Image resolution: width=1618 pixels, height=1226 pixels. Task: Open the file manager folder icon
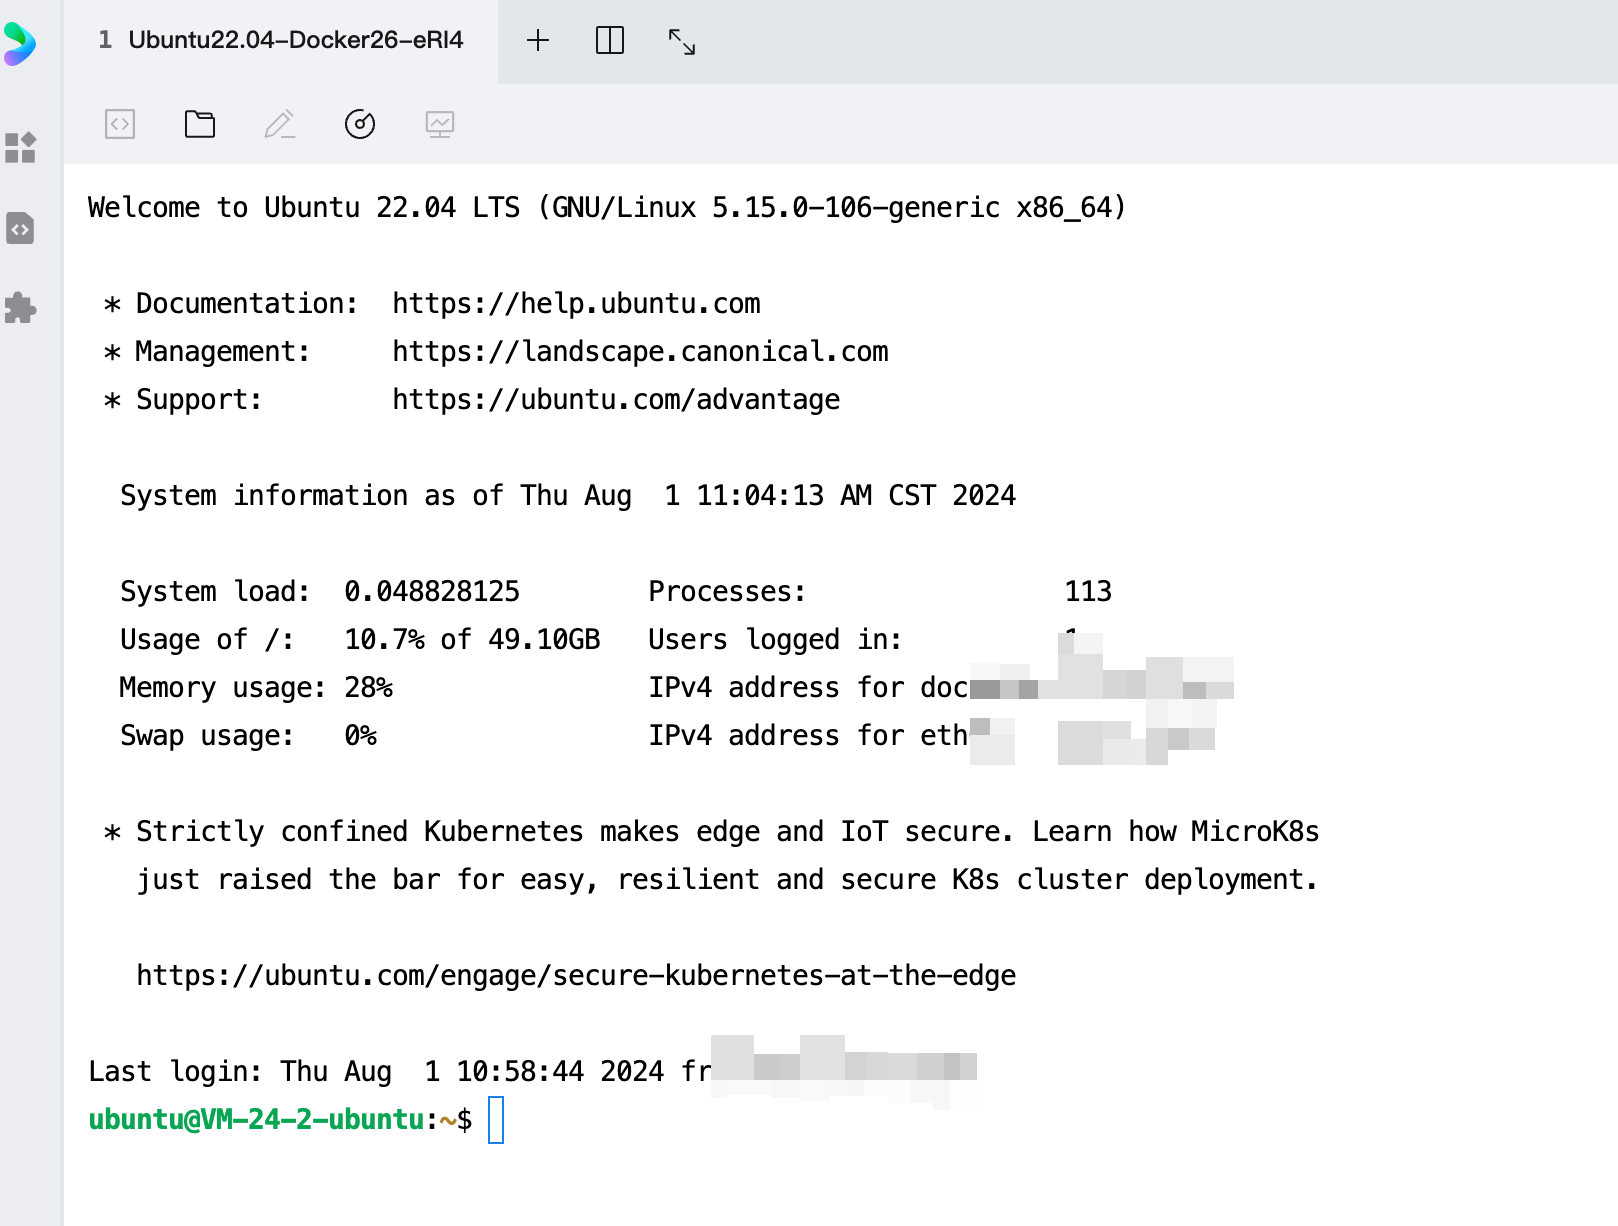click(x=200, y=124)
